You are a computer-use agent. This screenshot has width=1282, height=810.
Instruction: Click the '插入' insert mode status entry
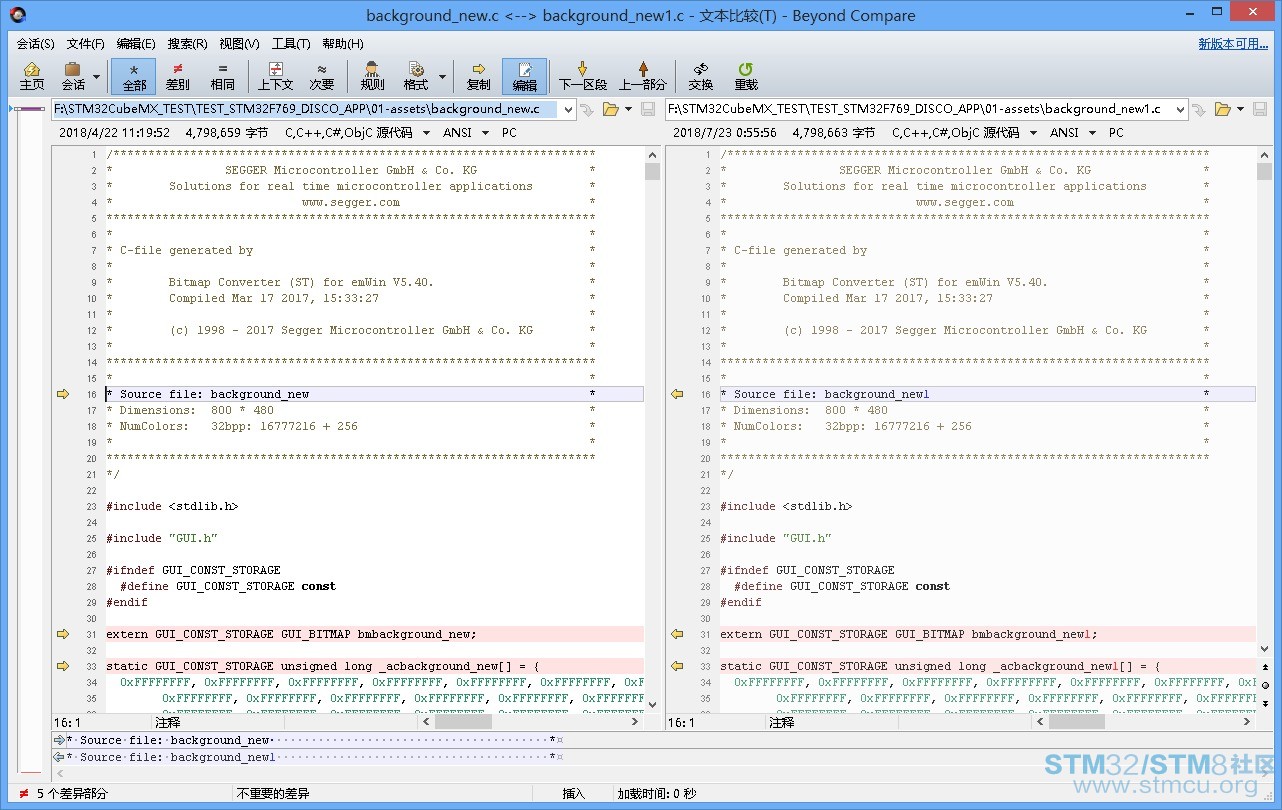click(573, 794)
